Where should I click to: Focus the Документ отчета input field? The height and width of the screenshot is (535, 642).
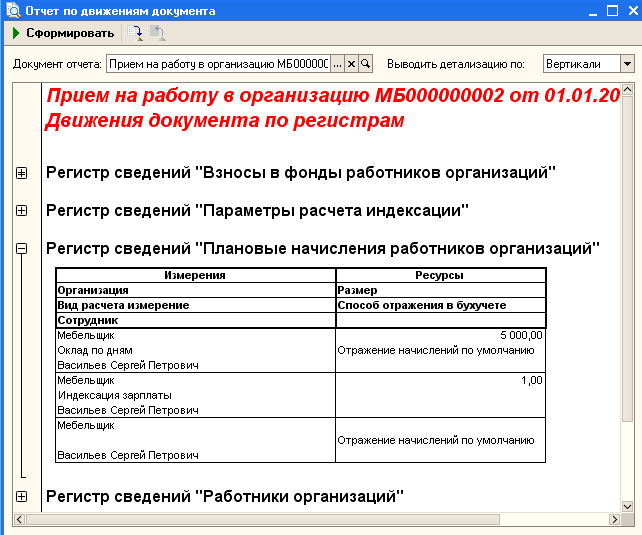click(x=218, y=64)
